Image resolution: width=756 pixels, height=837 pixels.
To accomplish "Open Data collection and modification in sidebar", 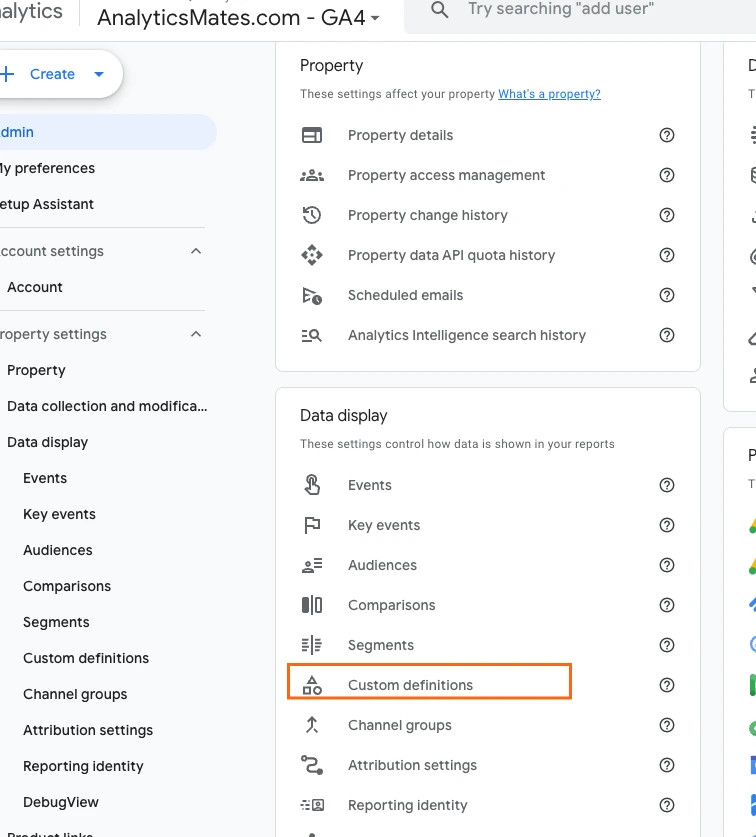I will point(107,406).
